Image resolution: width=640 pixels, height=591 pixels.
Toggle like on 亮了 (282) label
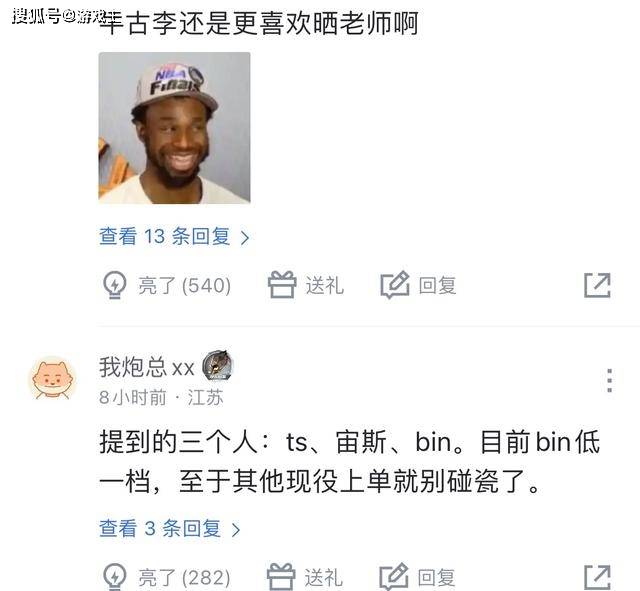pyautogui.click(x=184, y=578)
